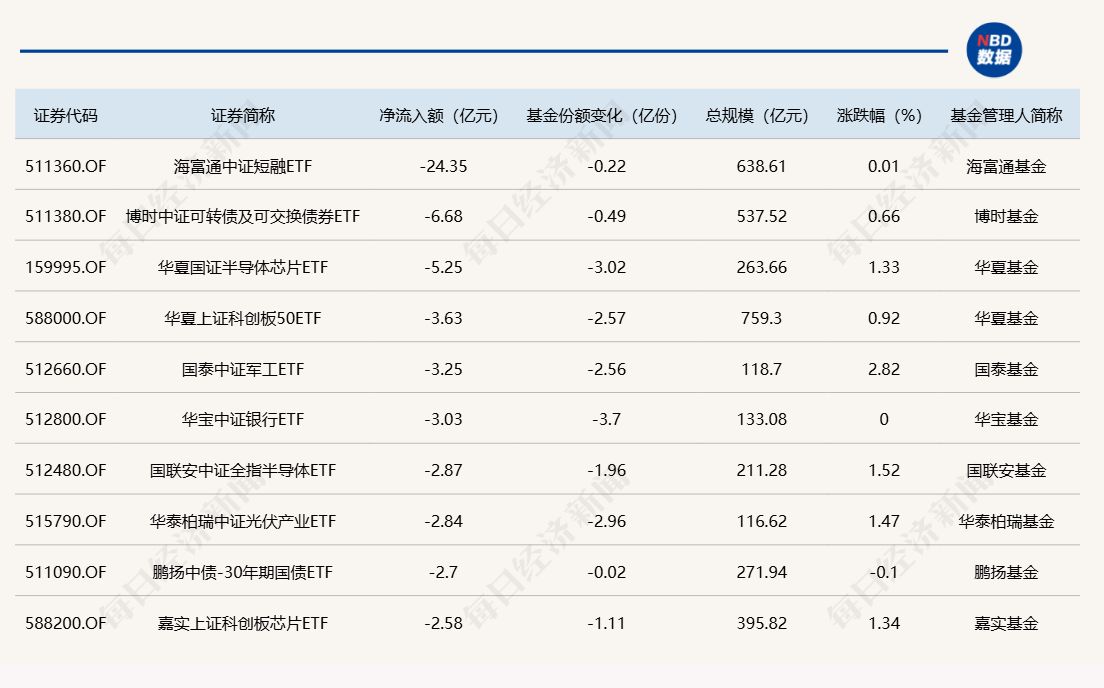Select the 基金份额变化（亿份）header
This screenshot has width=1104, height=688.
[606, 115]
